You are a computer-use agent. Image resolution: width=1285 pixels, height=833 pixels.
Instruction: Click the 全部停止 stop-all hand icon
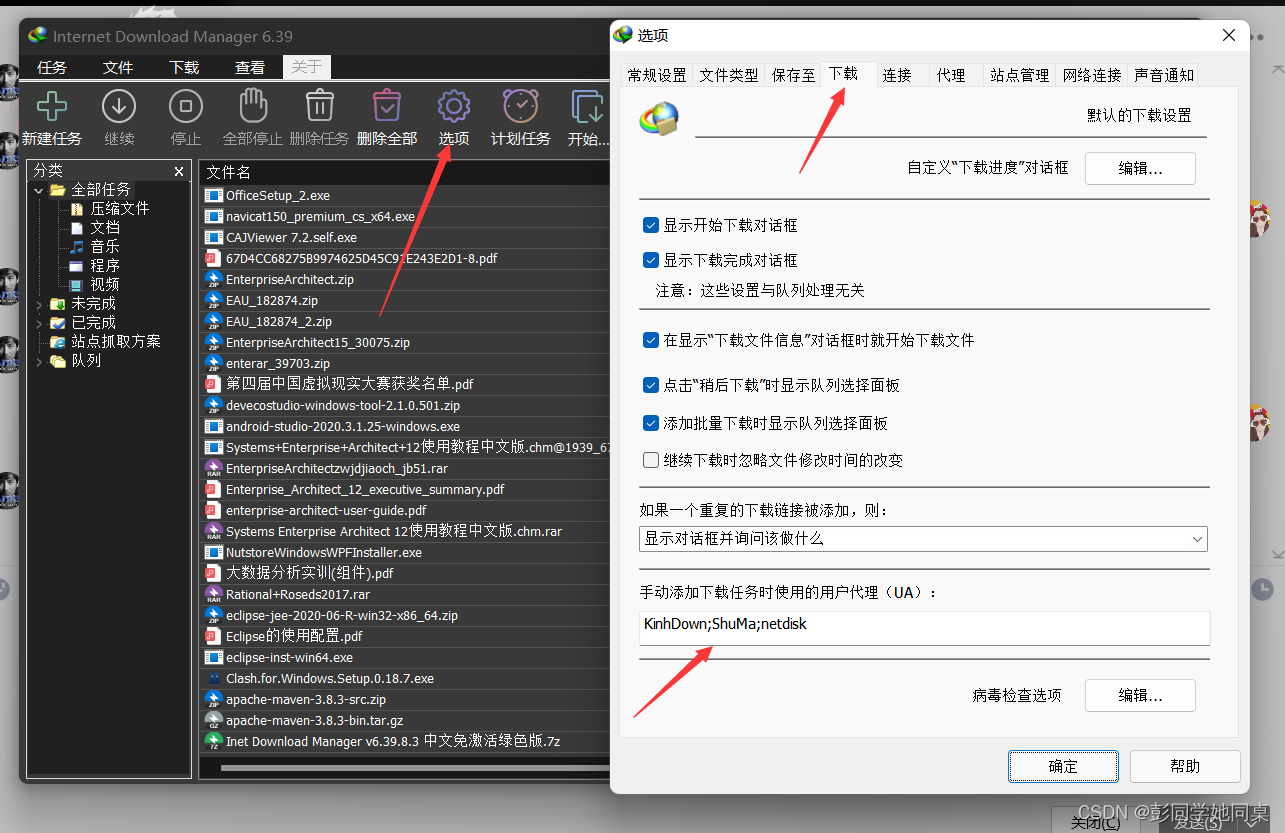252,106
